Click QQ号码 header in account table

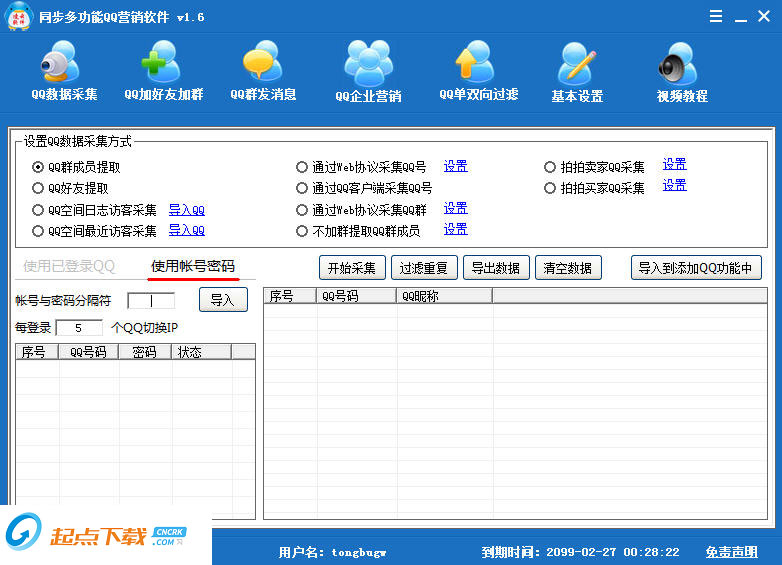89,352
